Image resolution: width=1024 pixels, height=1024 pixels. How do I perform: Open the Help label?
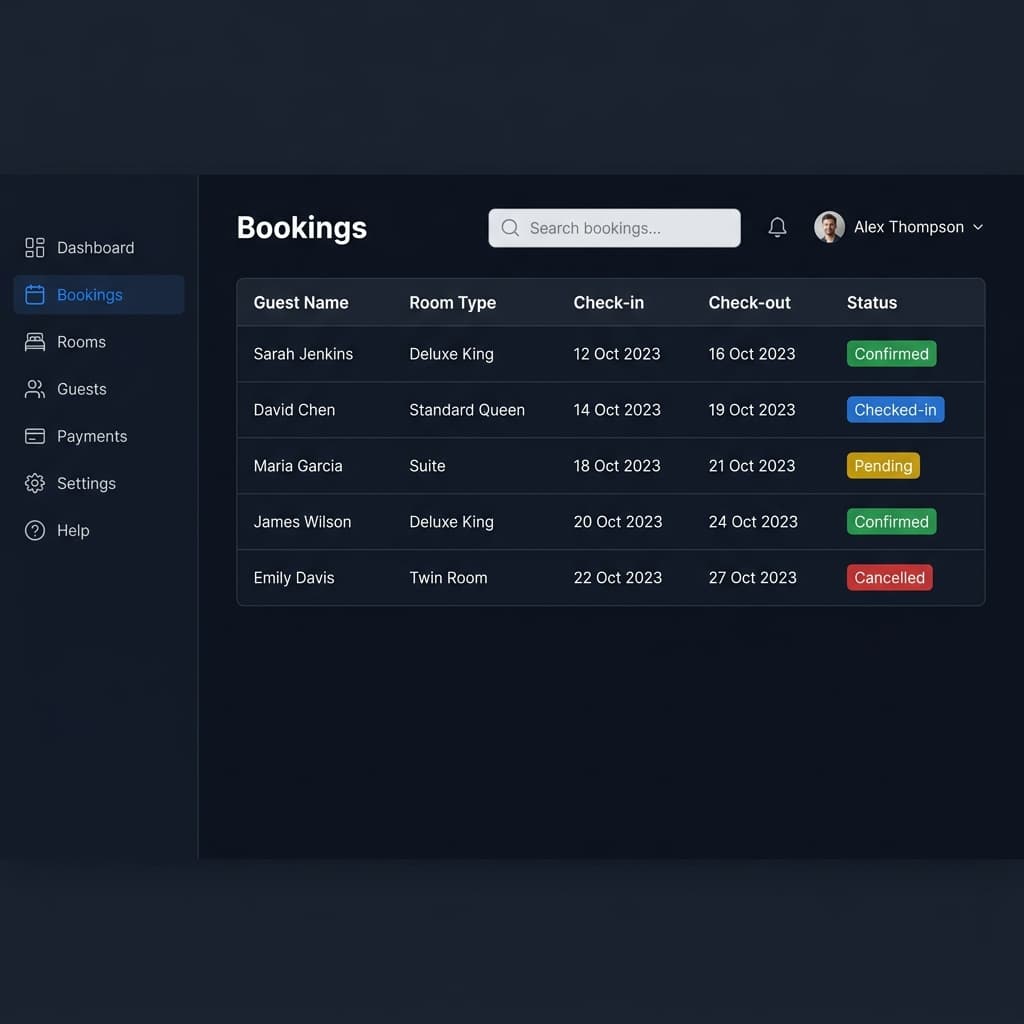tap(73, 530)
